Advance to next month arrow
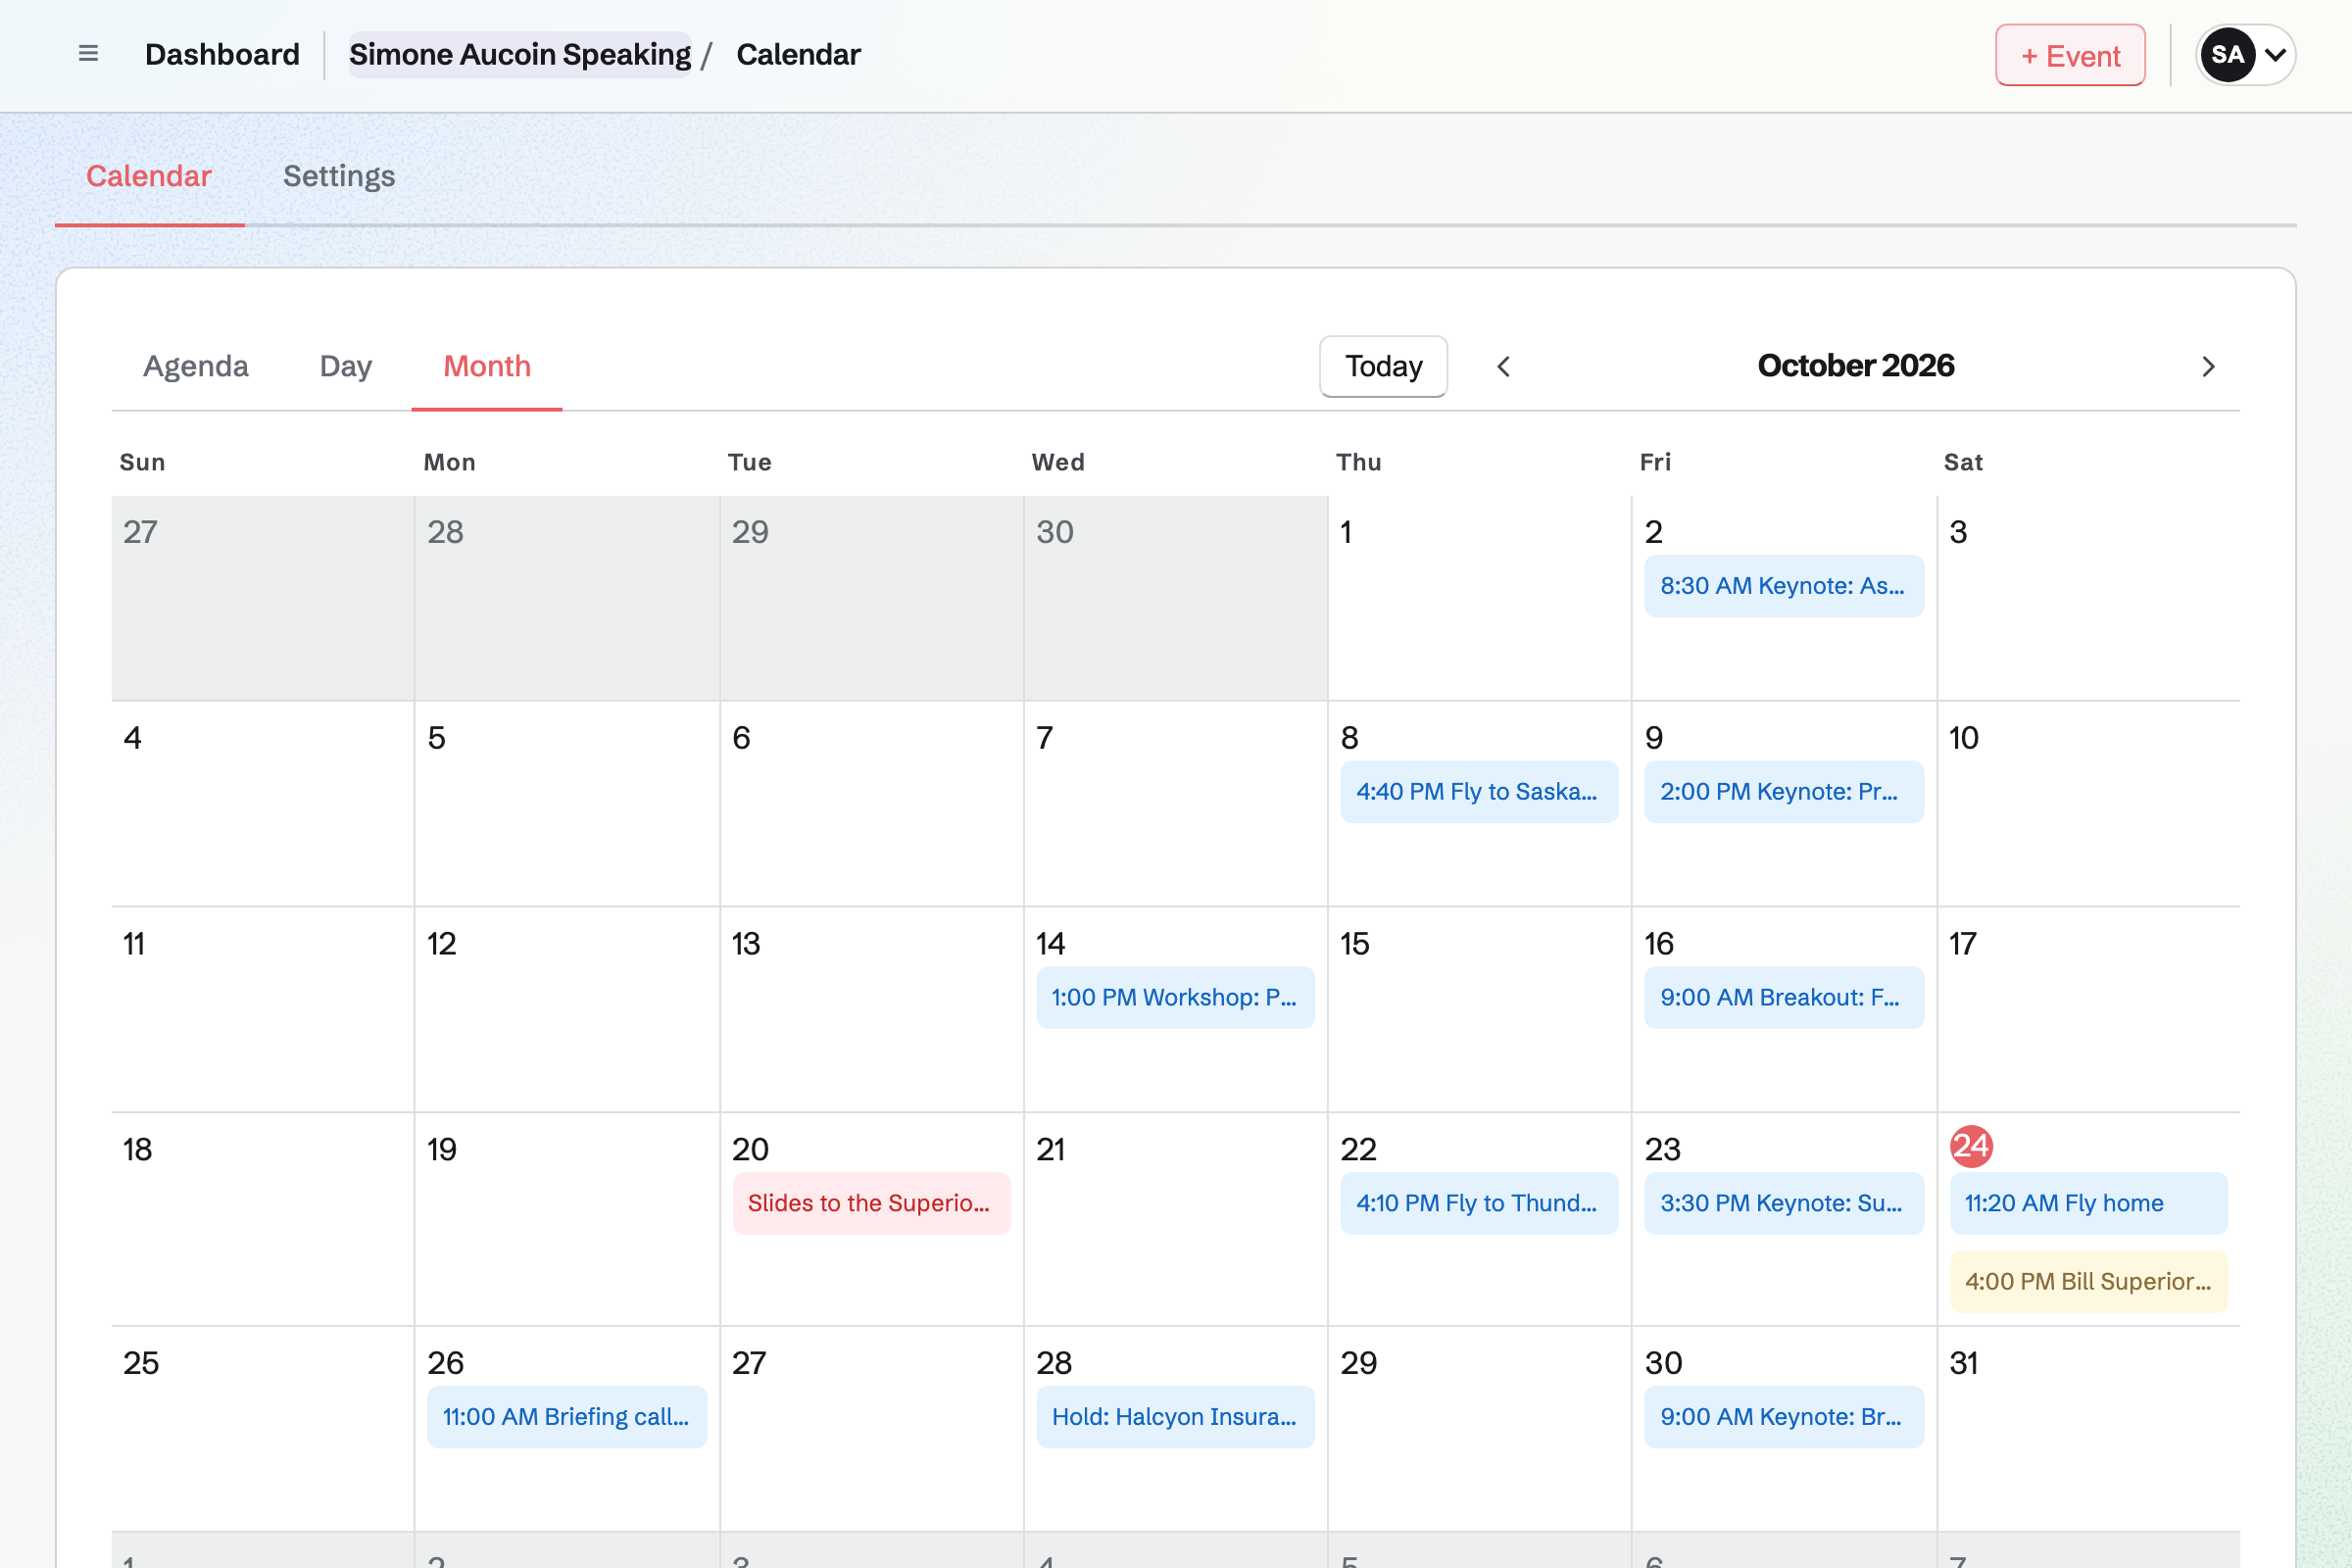 coord(2209,366)
